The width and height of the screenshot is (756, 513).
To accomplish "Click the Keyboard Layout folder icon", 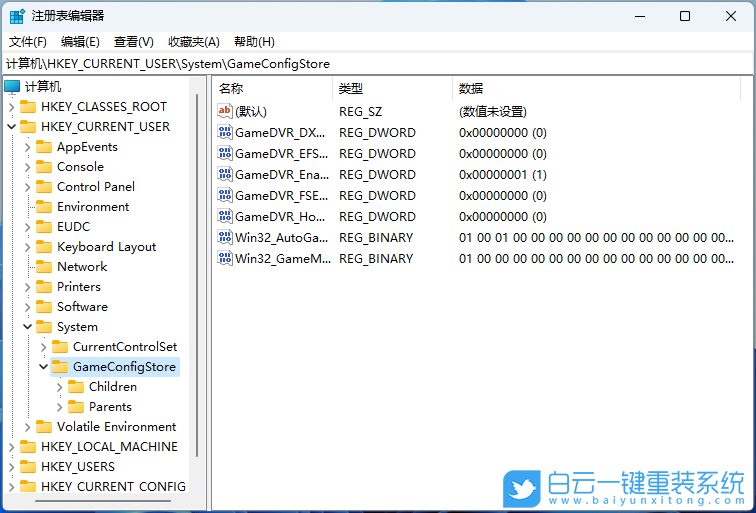I will click(44, 247).
